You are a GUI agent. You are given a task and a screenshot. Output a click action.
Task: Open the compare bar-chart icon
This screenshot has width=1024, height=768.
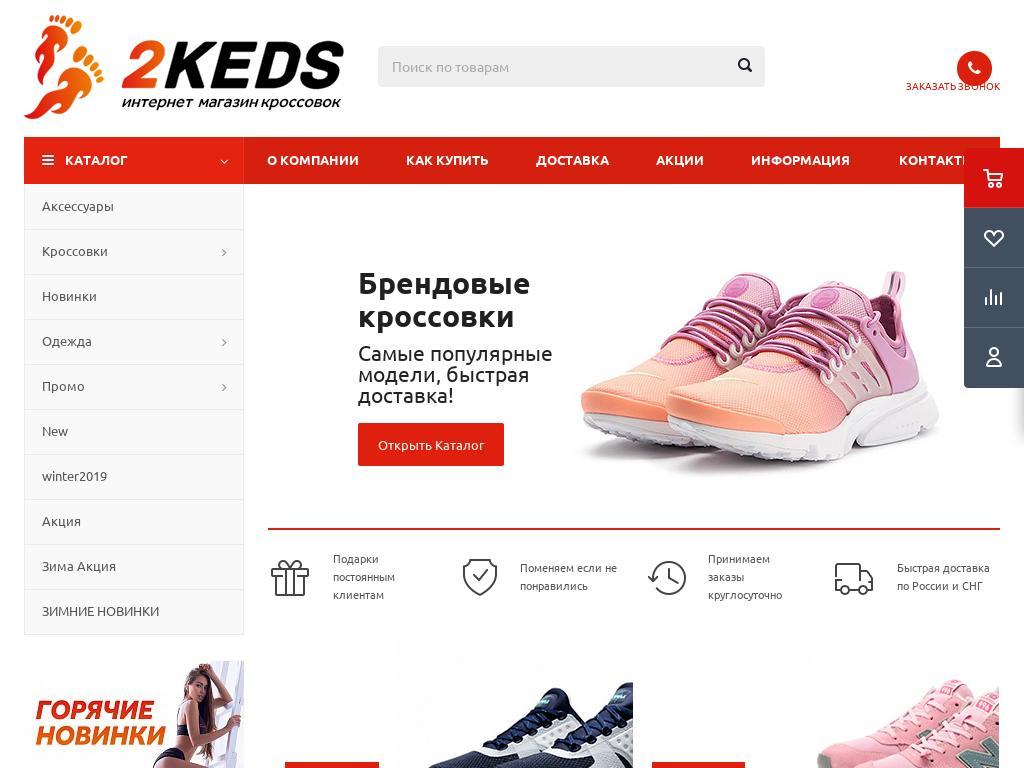pos(993,298)
